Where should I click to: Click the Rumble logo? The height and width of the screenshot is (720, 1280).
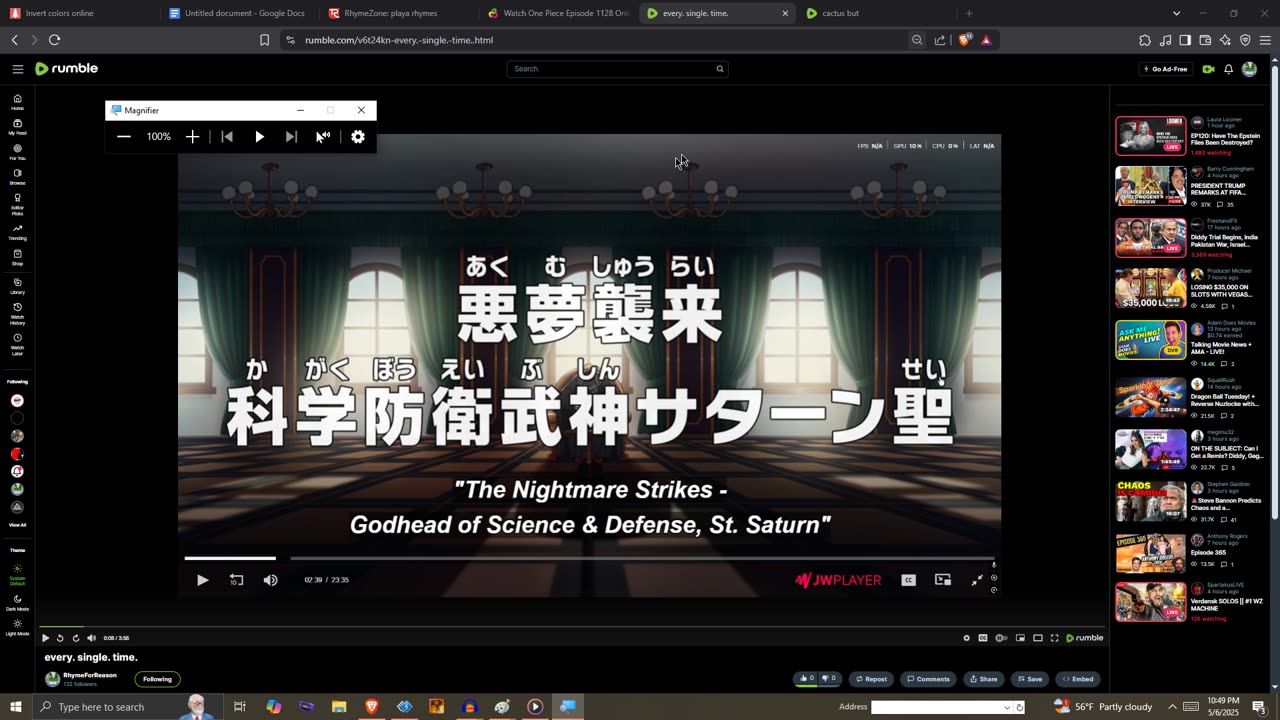coord(67,69)
